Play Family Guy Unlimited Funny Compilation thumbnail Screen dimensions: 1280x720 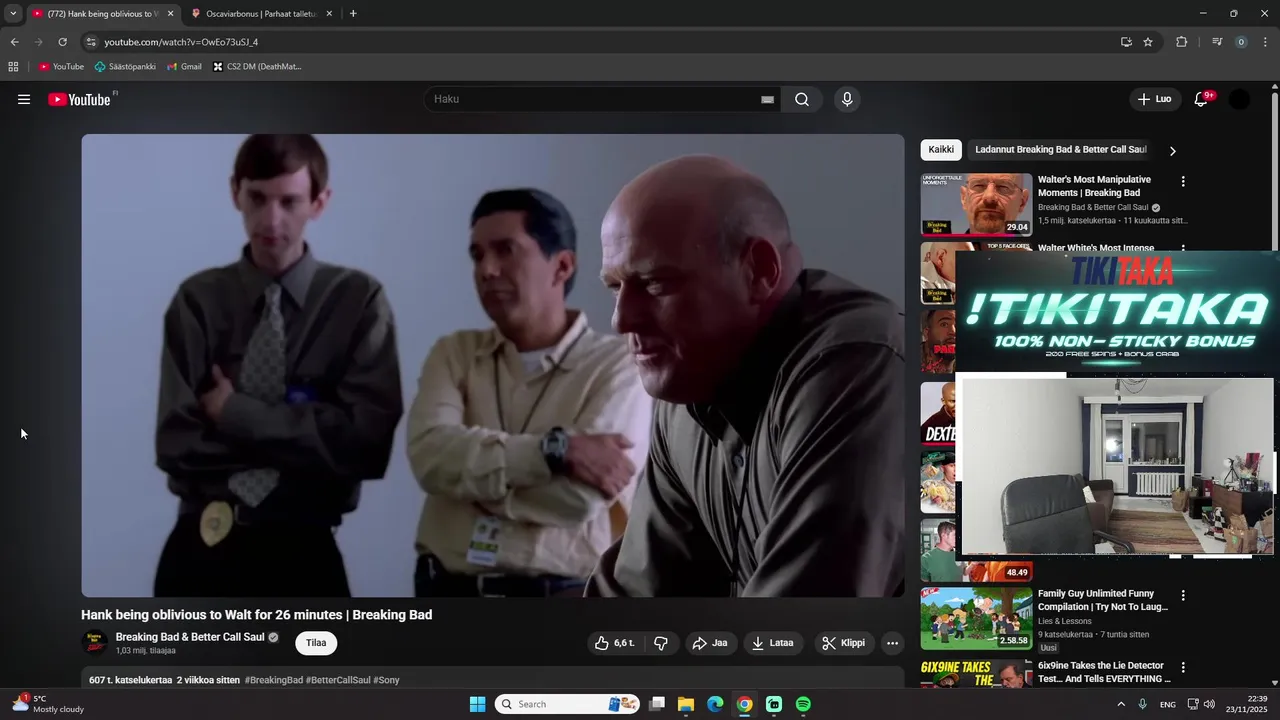pos(976,618)
